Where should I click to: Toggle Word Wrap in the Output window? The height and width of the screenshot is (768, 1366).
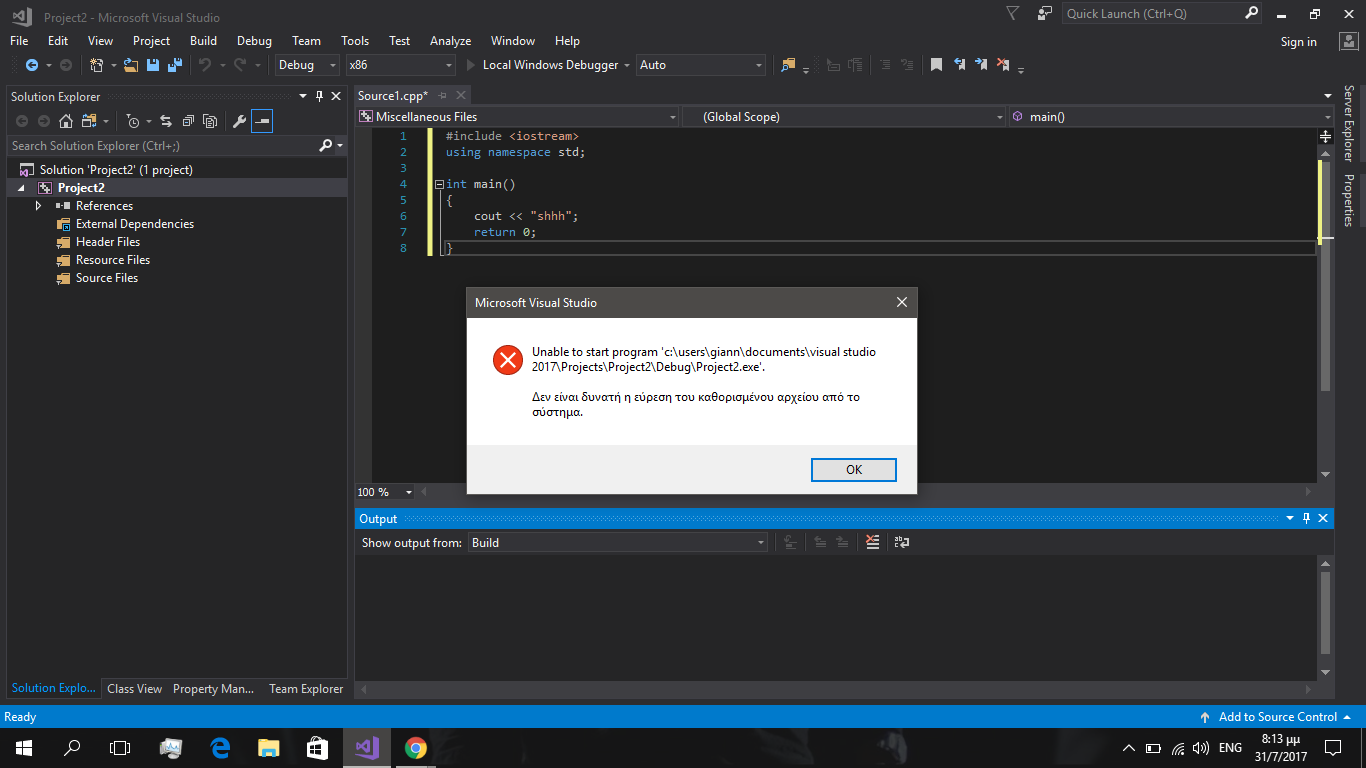tap(902, 542)
